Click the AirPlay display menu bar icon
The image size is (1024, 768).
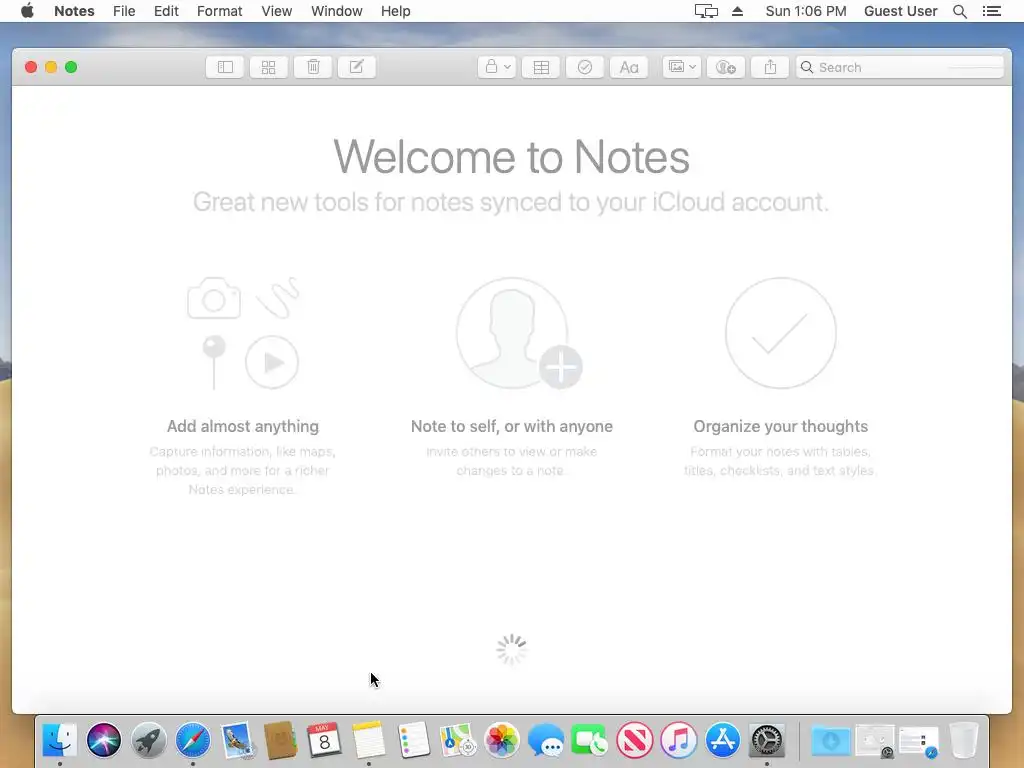(706, 11)
